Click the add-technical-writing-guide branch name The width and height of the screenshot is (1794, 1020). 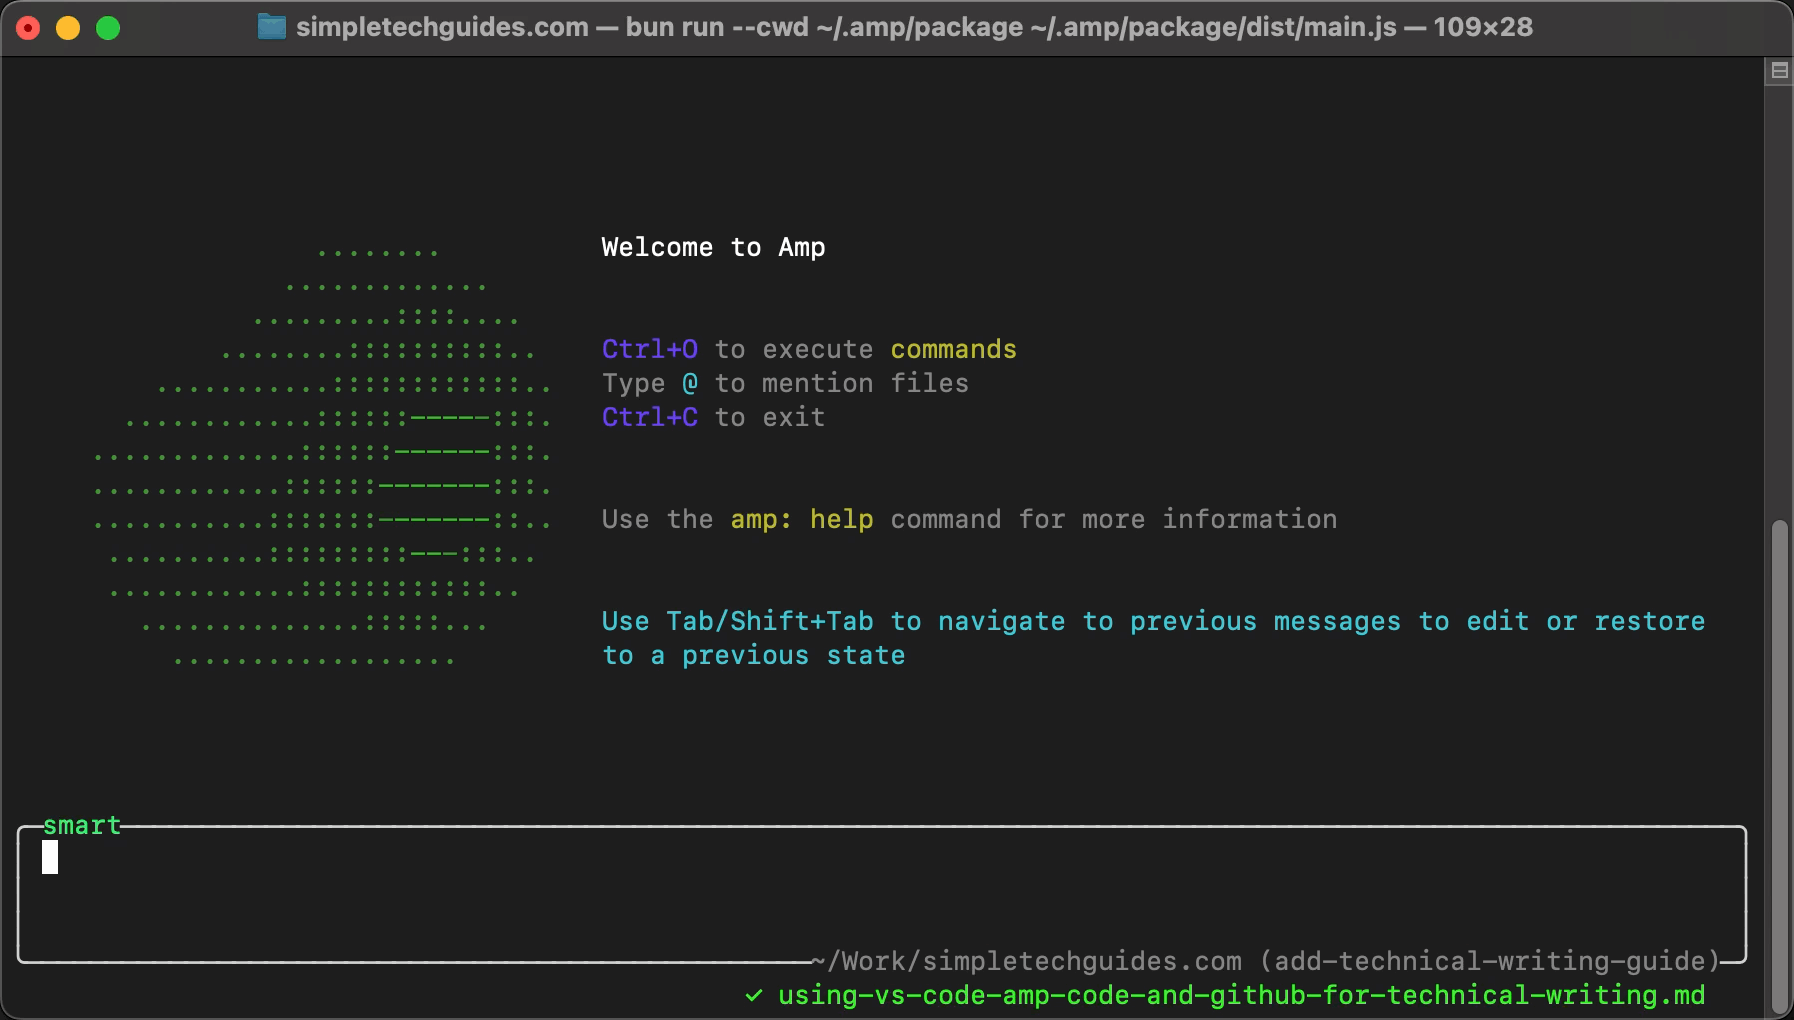coord(1489,962)
